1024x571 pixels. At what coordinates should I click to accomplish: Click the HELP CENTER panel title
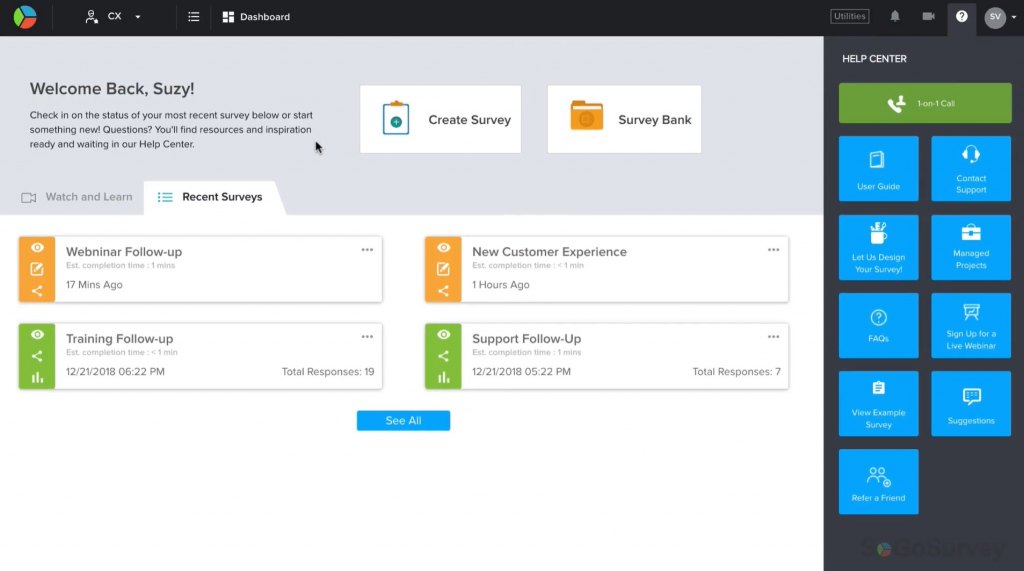tap(874, 59)
